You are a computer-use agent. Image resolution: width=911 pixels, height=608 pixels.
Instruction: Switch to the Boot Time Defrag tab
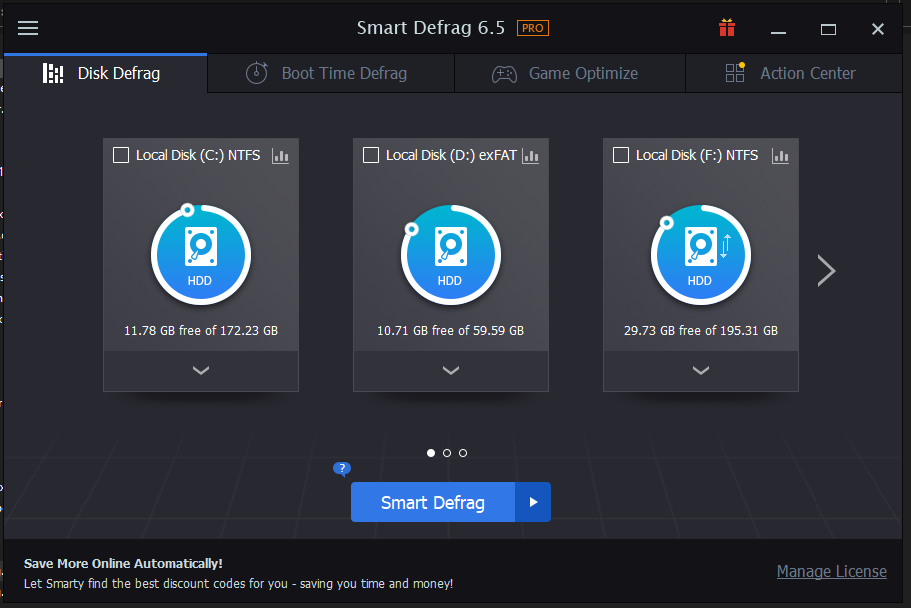pos(331,73)
